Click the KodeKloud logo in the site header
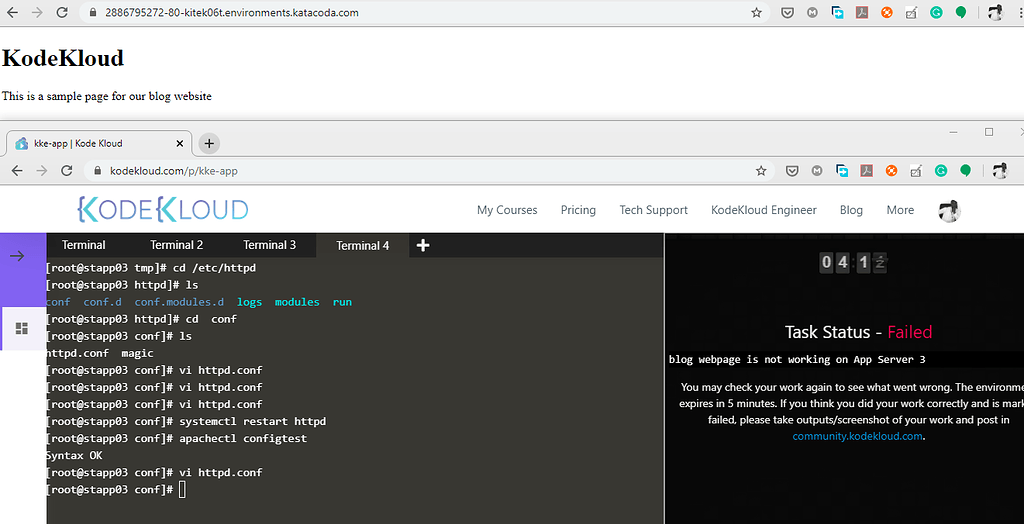 pos(163,209)
